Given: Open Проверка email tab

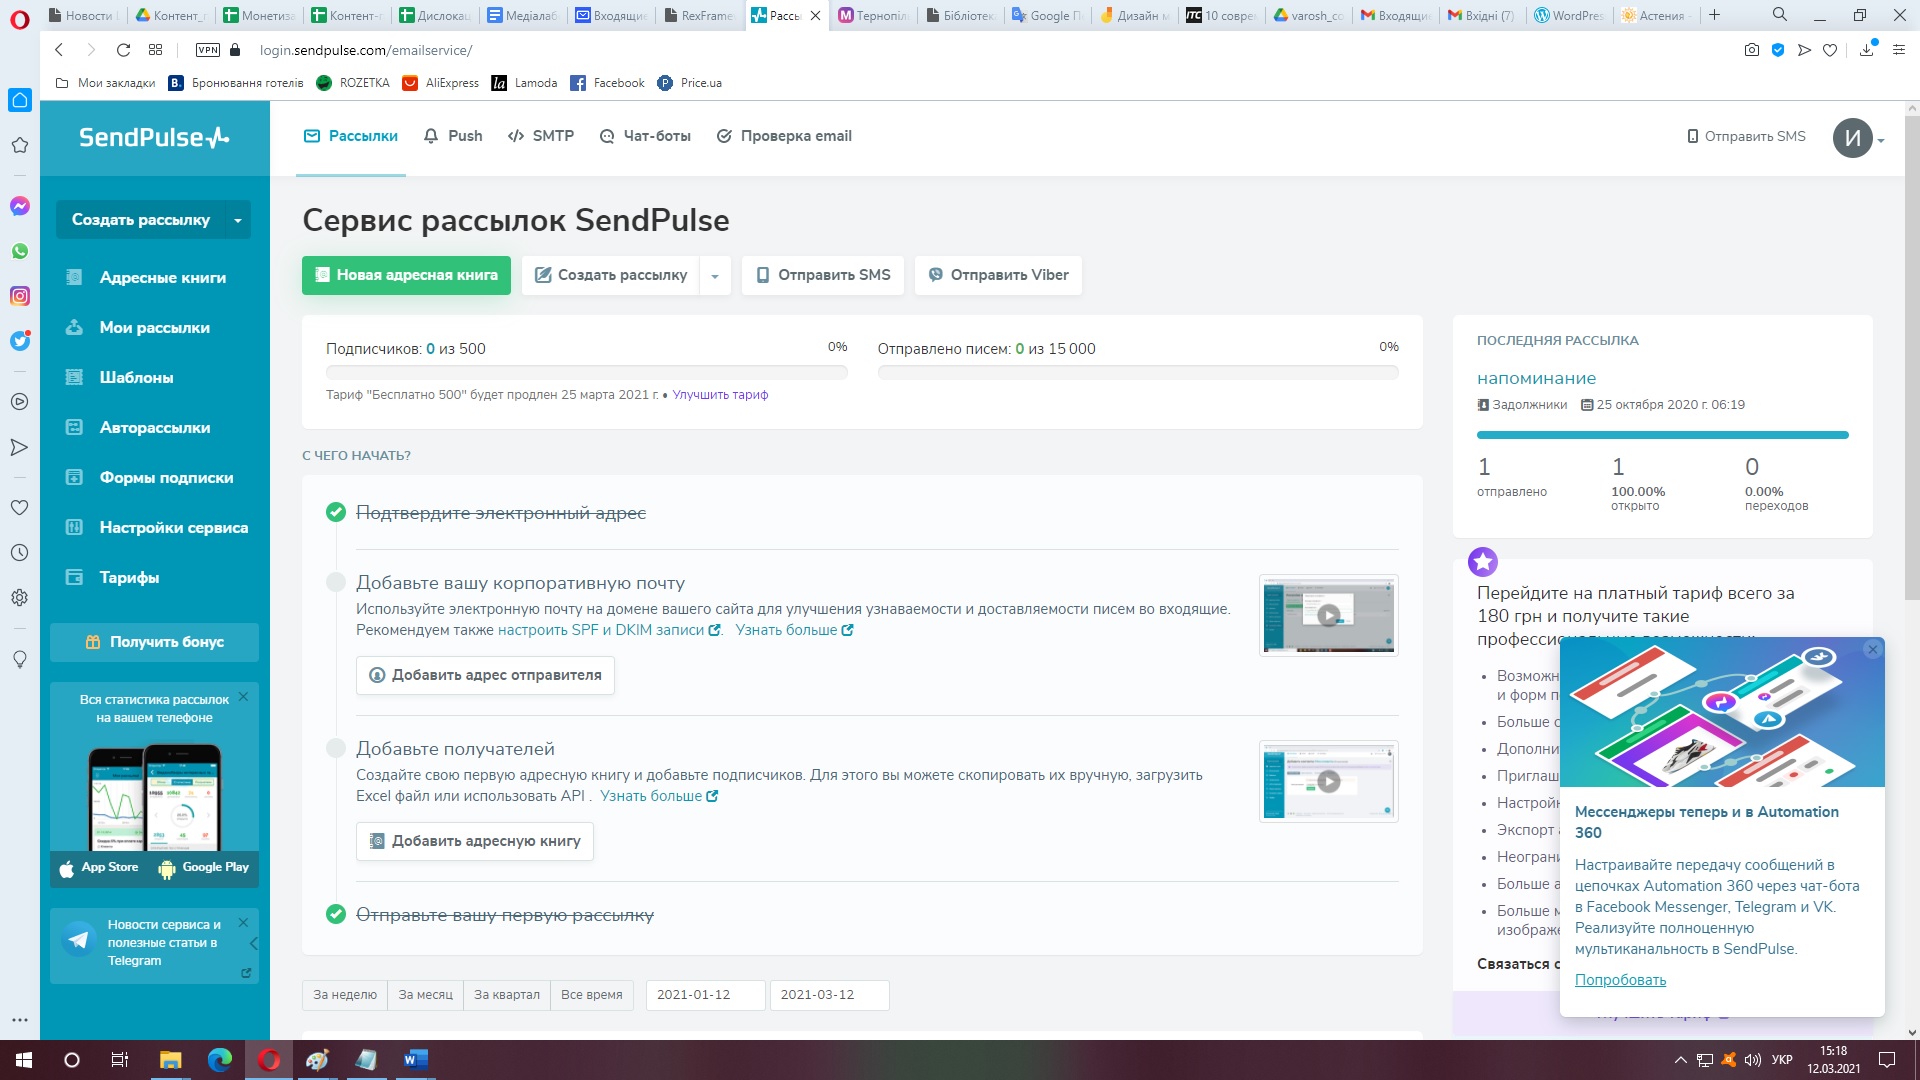Looking at the screenshot, I should [x=784, y=136].
